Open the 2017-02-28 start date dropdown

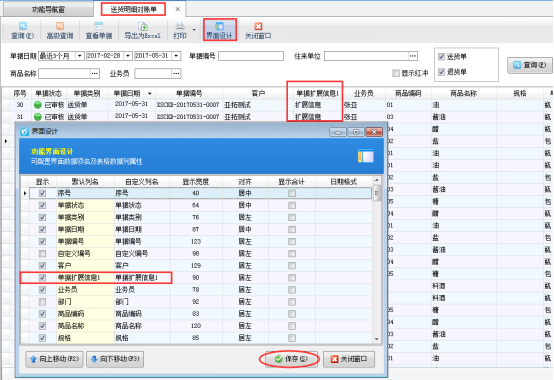pyautogui.click(x=128, y=56)
